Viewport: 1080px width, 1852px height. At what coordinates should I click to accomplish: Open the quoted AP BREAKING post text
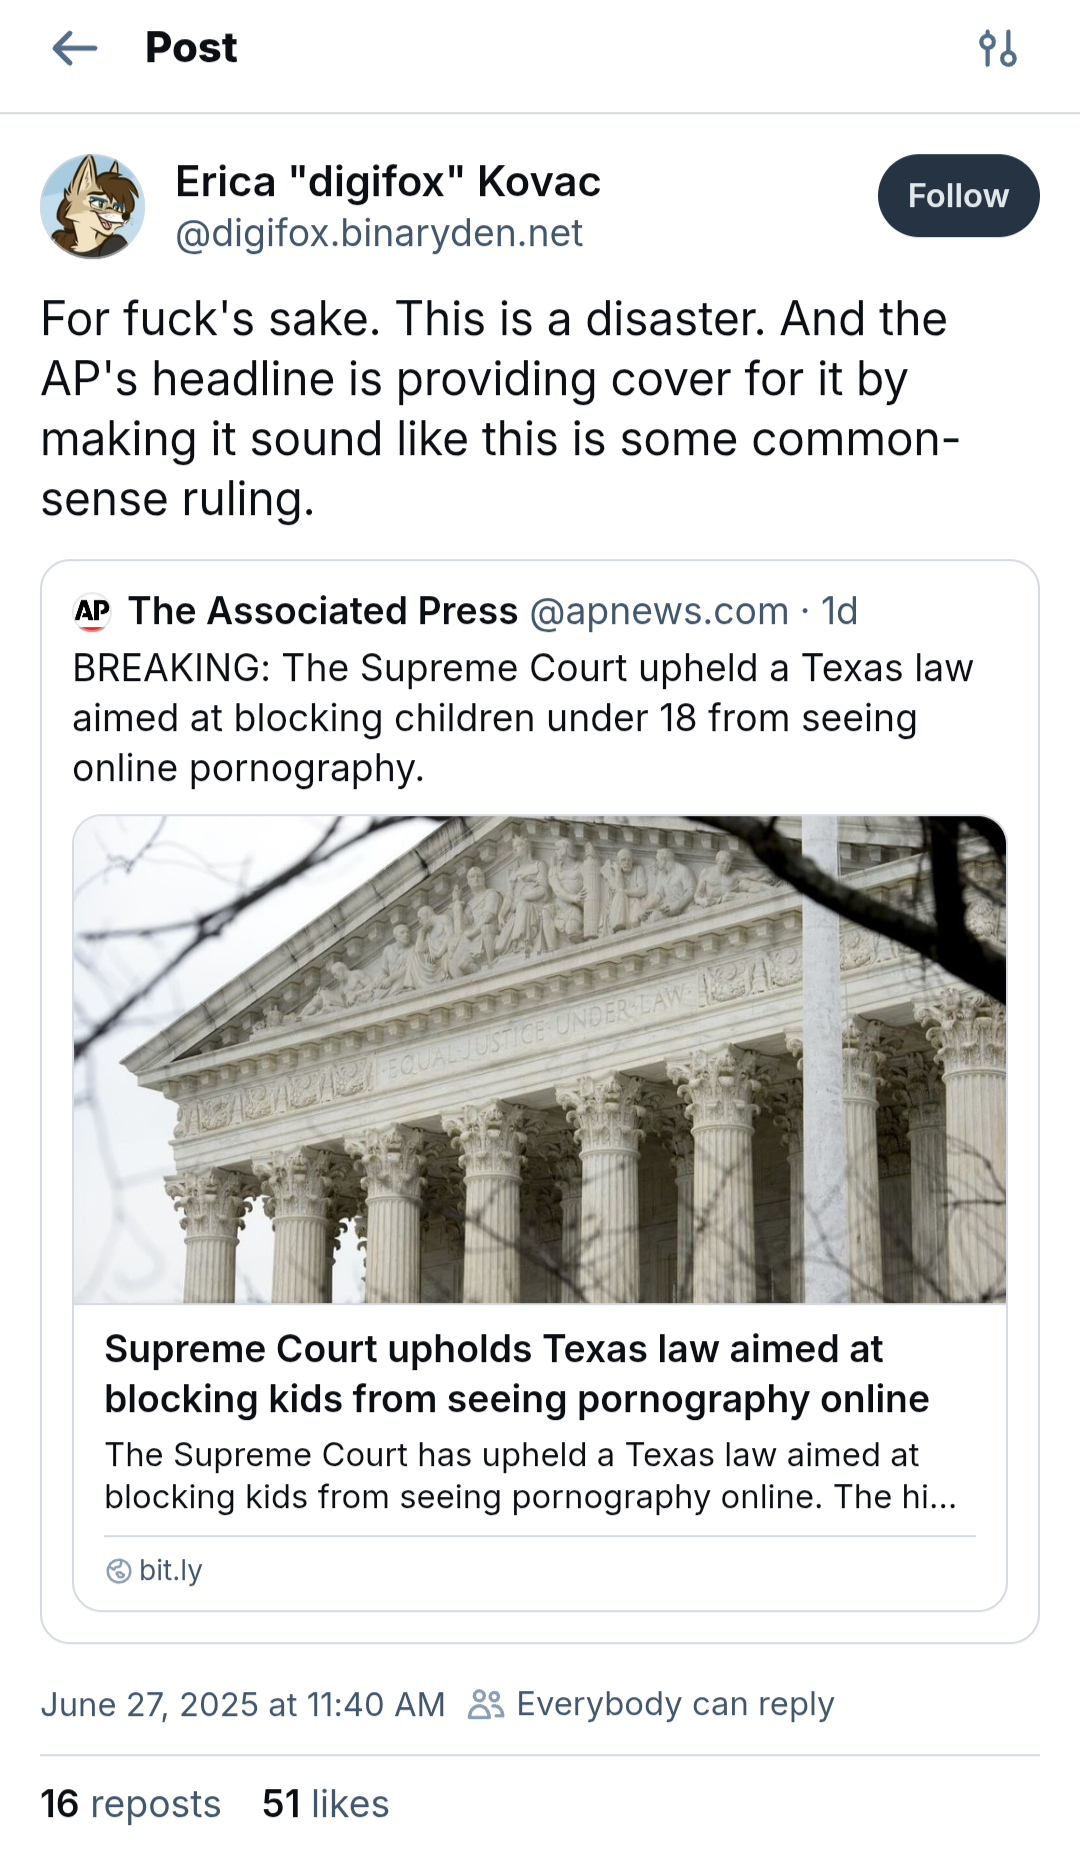pyautogui.click(x=522, y=718)
